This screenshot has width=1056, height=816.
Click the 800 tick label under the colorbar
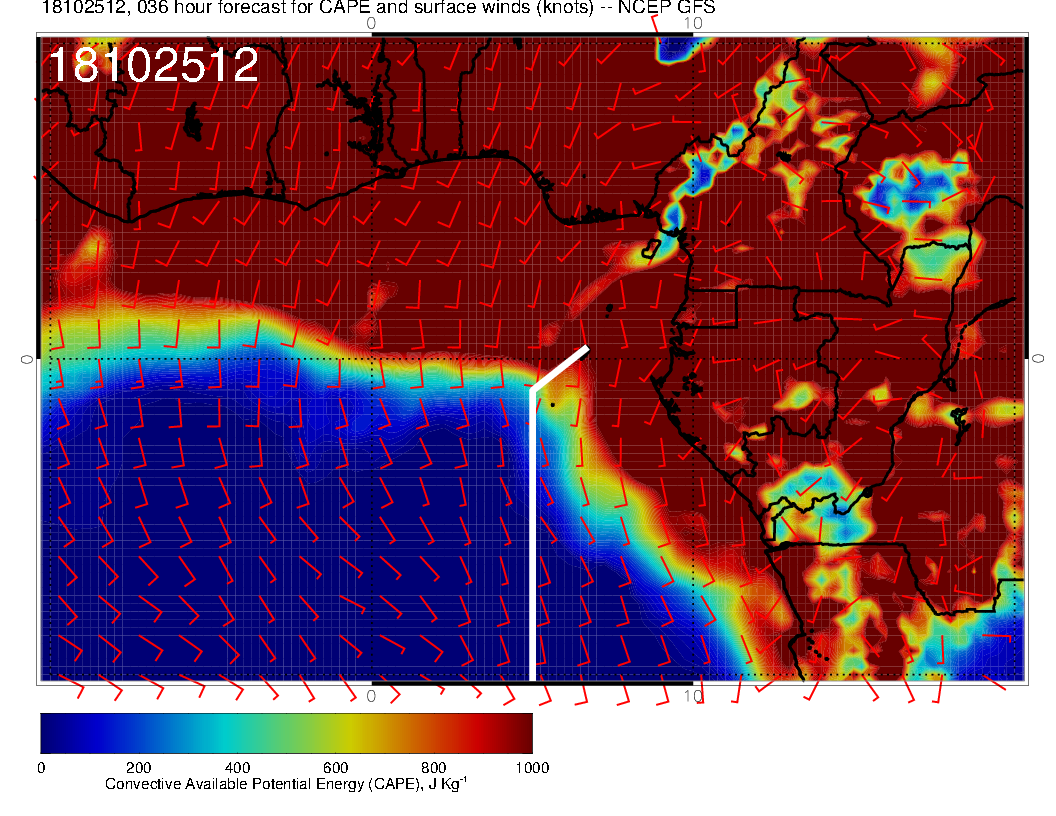(433, 768)
